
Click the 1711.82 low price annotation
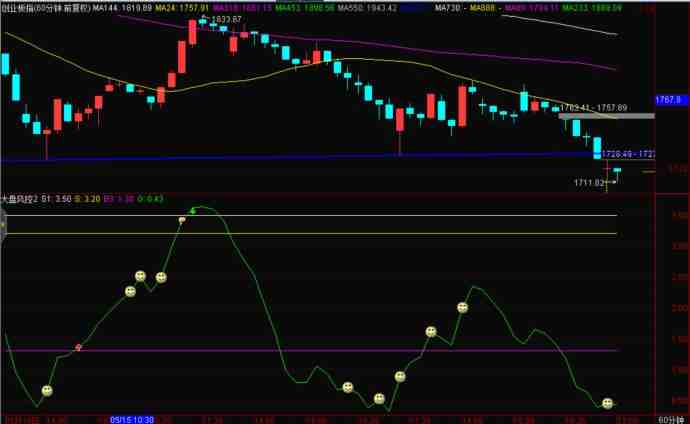click(x=589, y=183)
